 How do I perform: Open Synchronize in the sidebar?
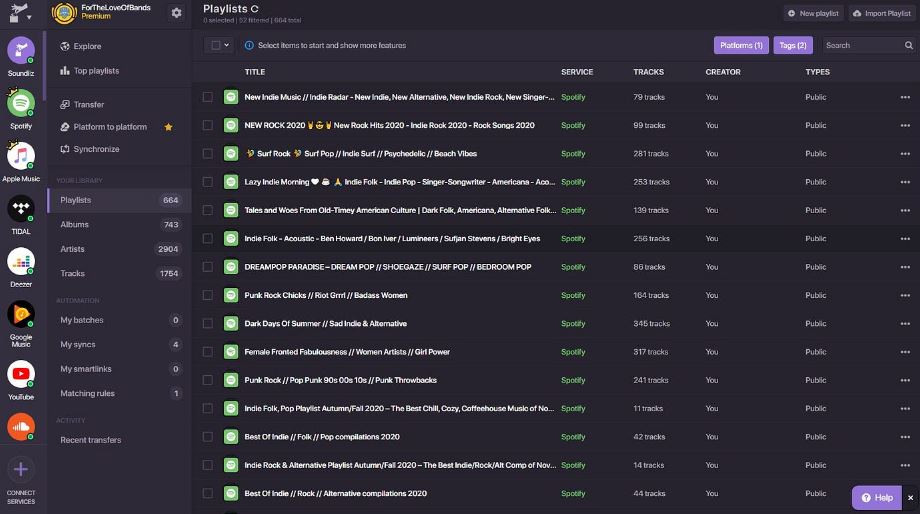(x=90, y=149)
